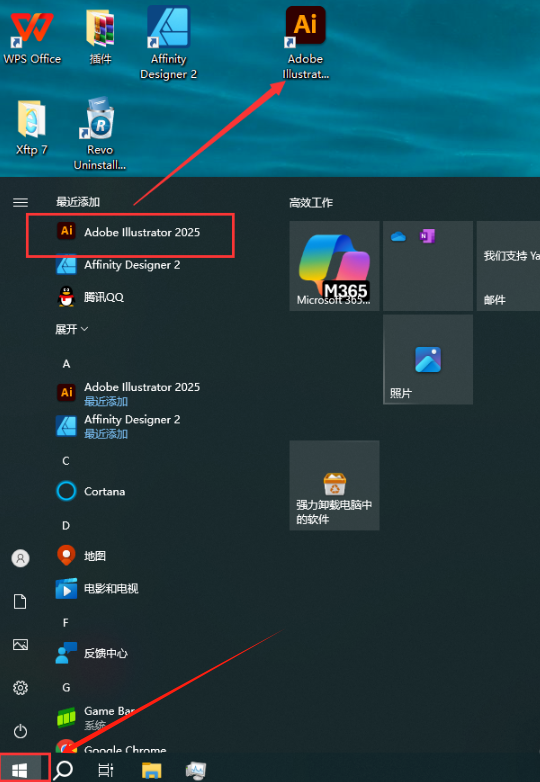The image size is (540, 782).
Task: Open the Documents icon in Start sidebar
Action: [20, 601]
